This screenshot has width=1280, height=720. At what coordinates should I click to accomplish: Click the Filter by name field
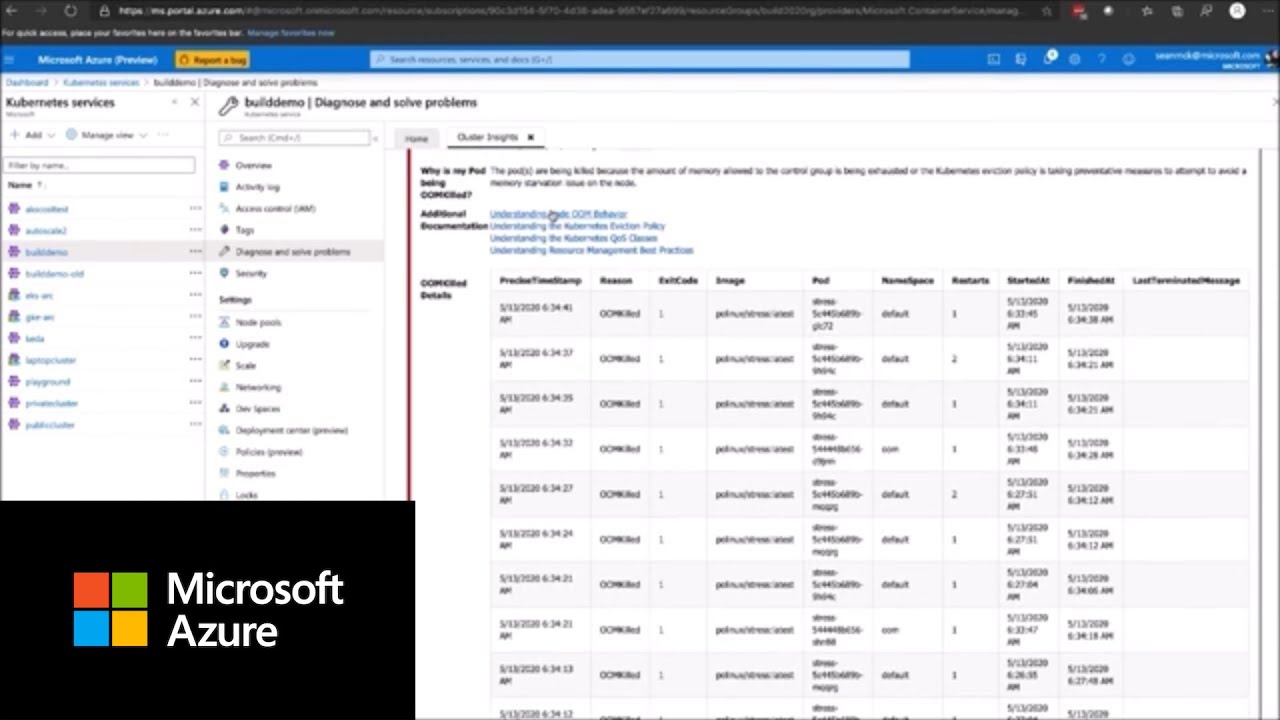pos(99,165)
